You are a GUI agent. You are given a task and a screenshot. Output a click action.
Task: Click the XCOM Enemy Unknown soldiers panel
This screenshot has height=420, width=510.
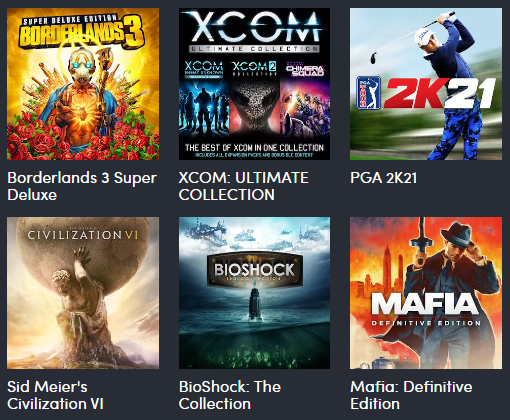point(204,100)
